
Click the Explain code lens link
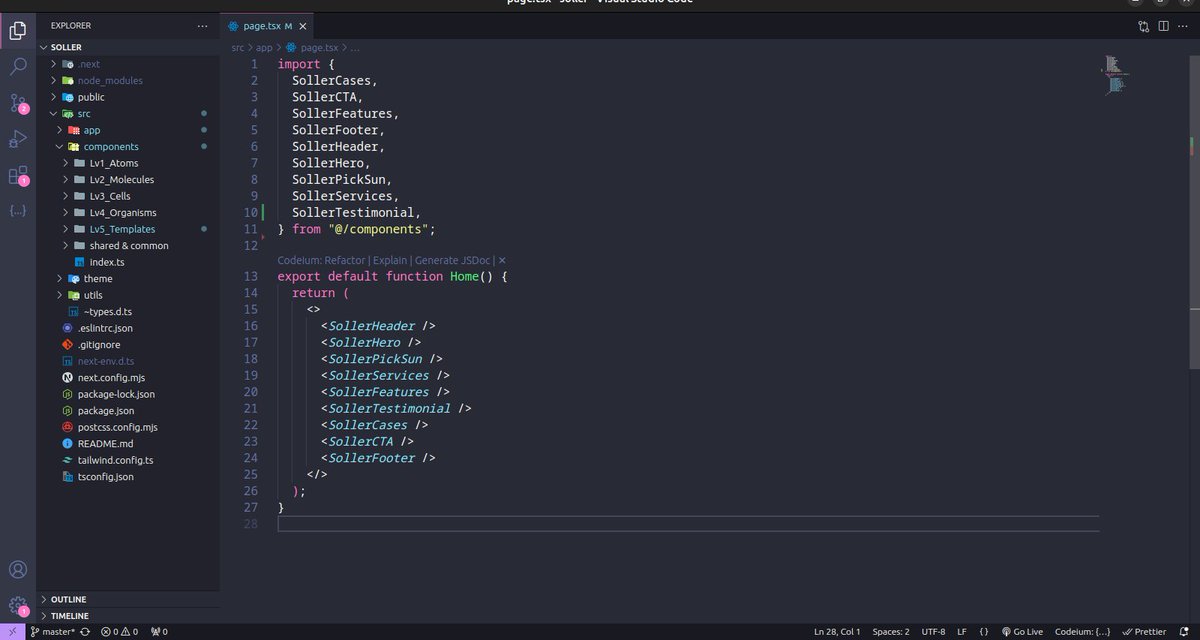[390, 260]
